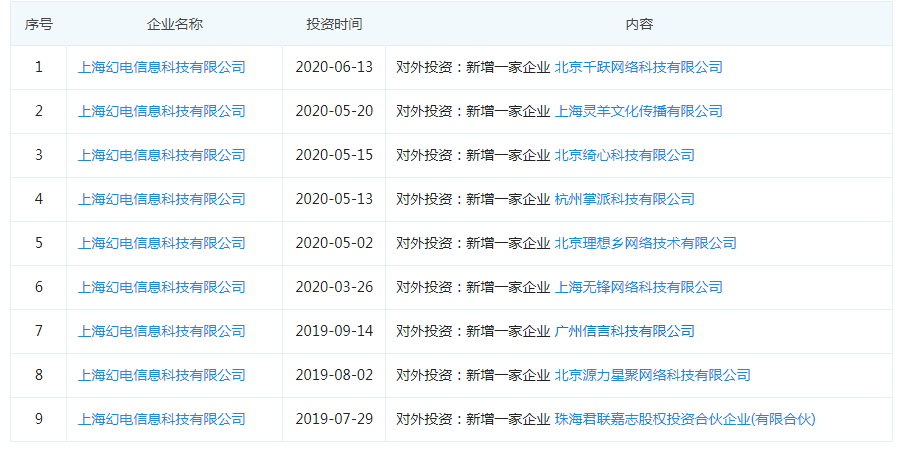
Task: Select the 投资时间 column header
Action: click(334, 23)
